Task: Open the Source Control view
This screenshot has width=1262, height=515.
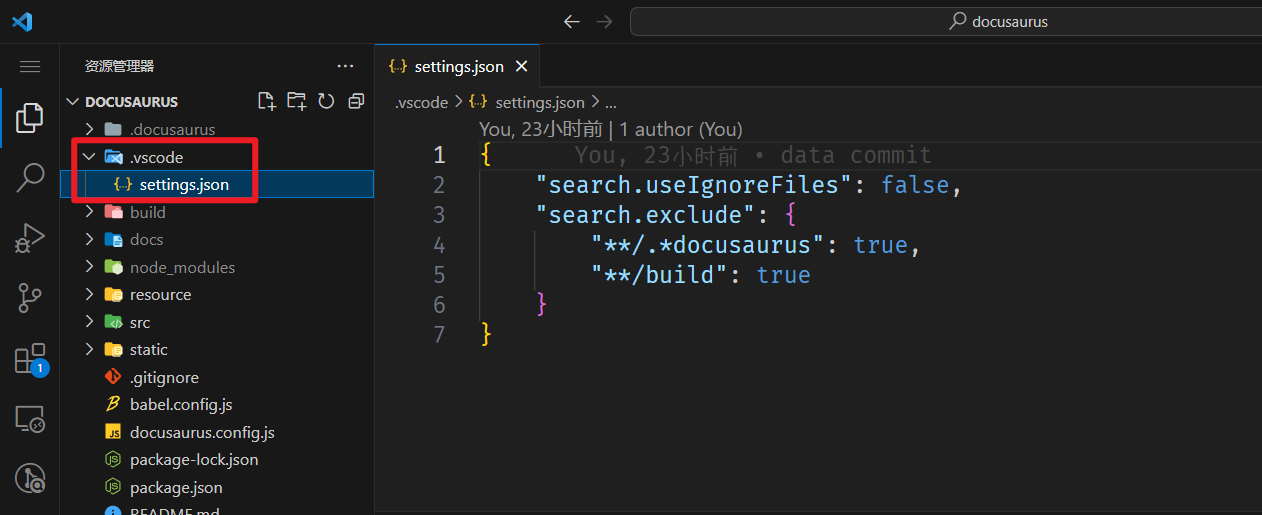Action: pyautogui.click(x=30, y=297)
